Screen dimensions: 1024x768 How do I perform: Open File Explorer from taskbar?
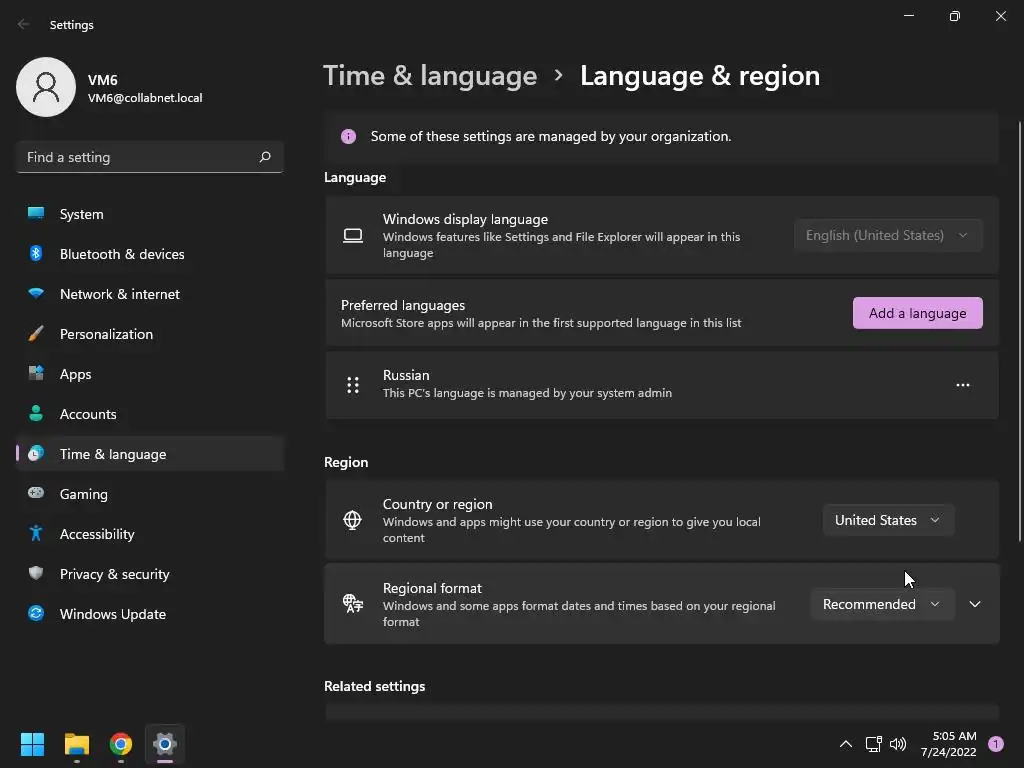[76, 744]
